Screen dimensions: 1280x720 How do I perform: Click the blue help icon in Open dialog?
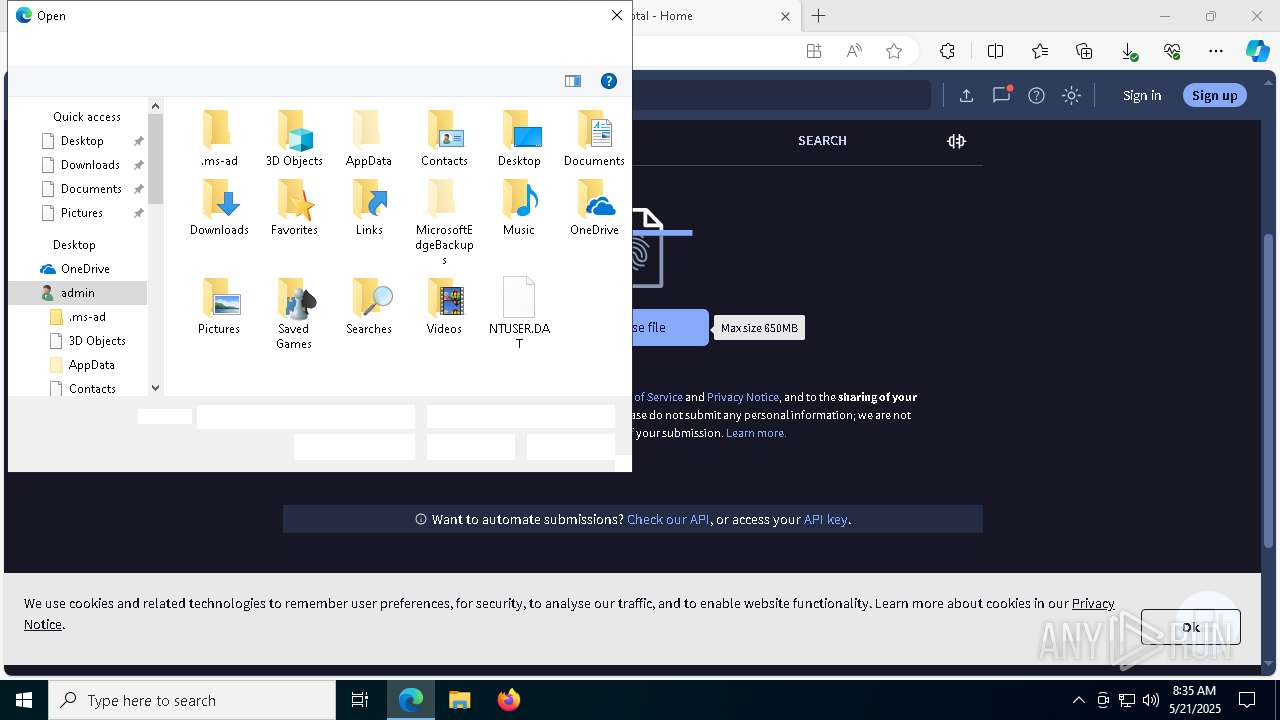click(x=608, y=81)
